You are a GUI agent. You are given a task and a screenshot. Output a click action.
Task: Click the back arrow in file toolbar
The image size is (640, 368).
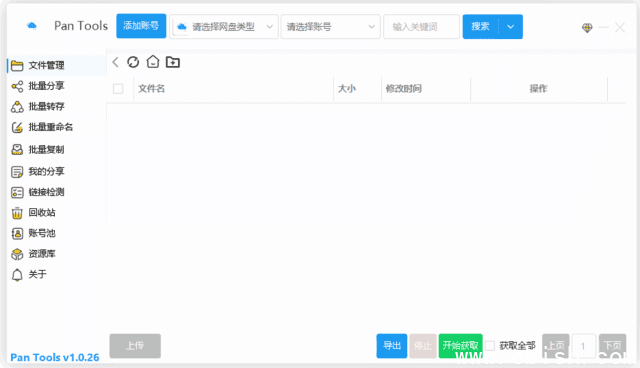[116, 62]
